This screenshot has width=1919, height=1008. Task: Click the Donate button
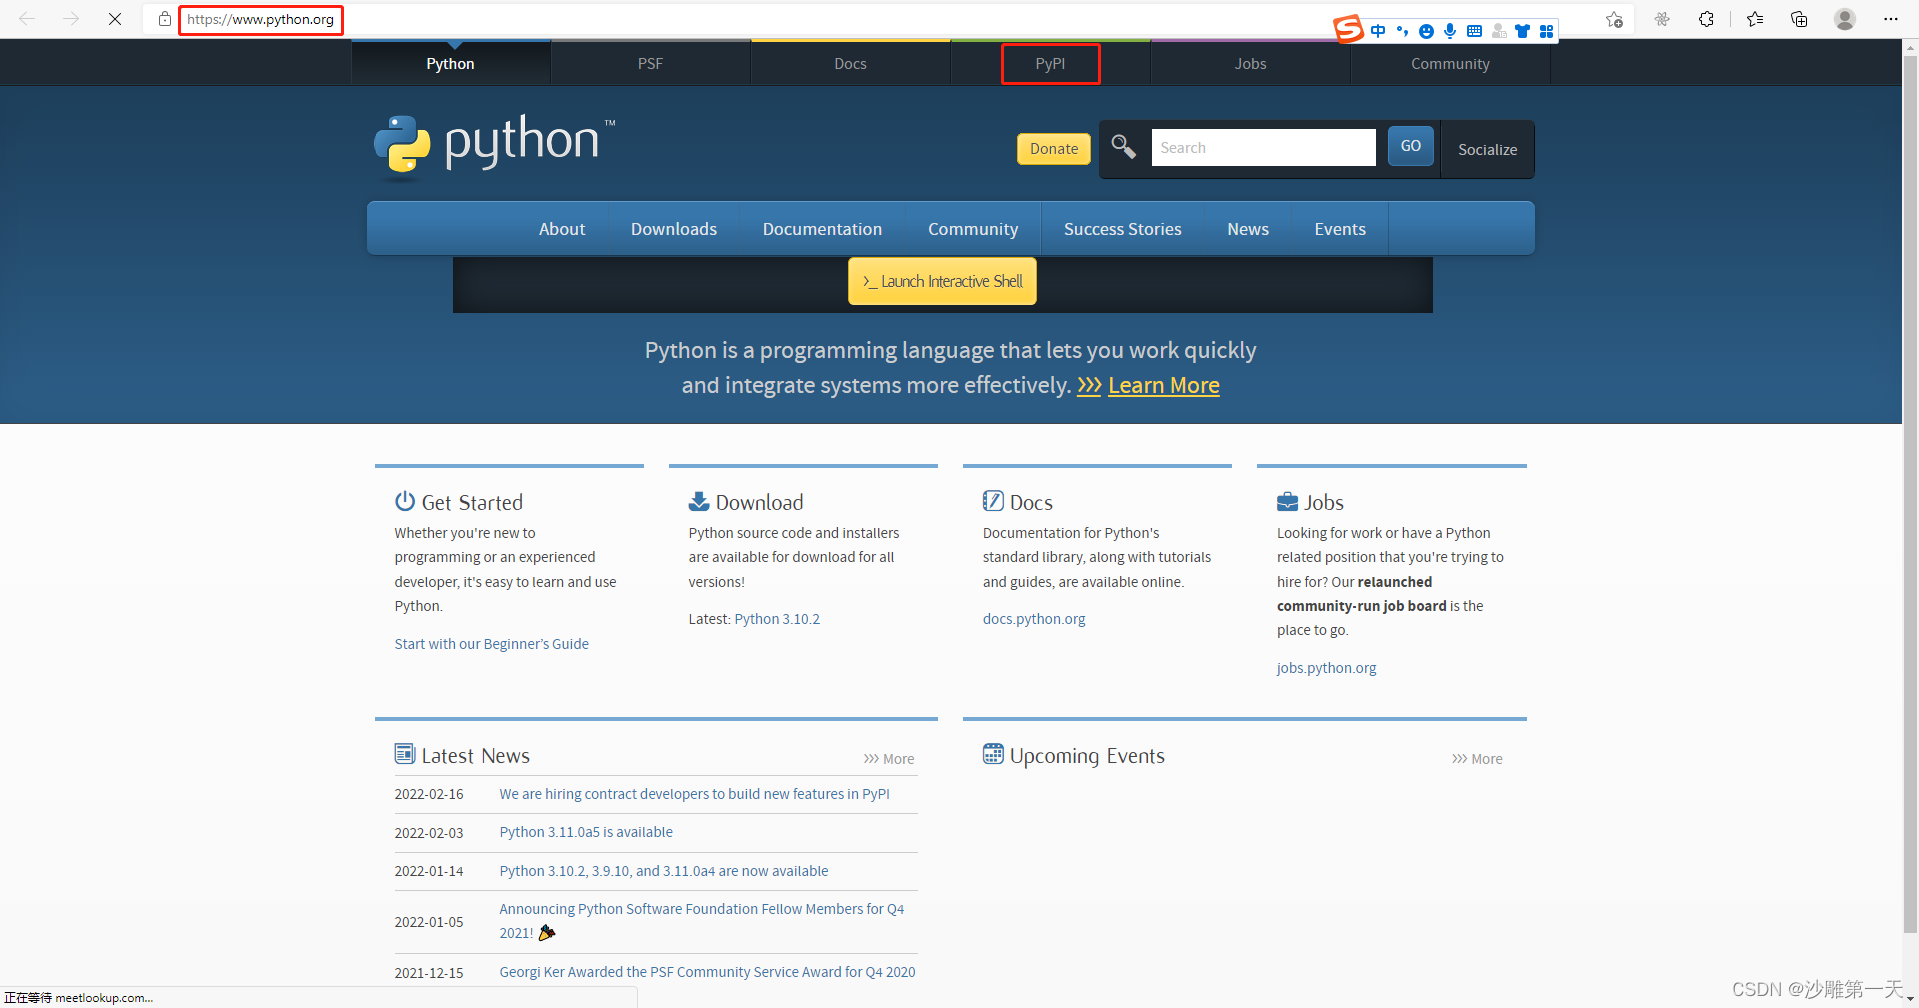(x=1054, y=148)
